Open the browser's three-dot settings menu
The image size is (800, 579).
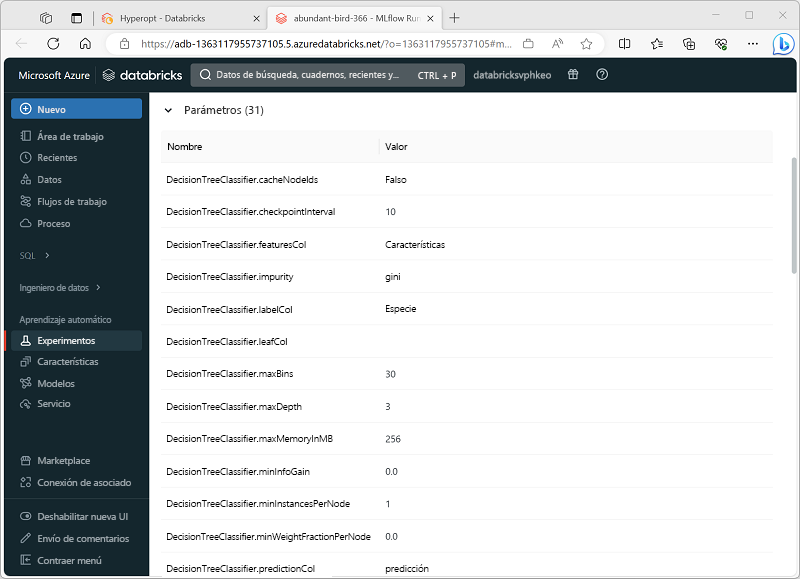tap(753, 44)
